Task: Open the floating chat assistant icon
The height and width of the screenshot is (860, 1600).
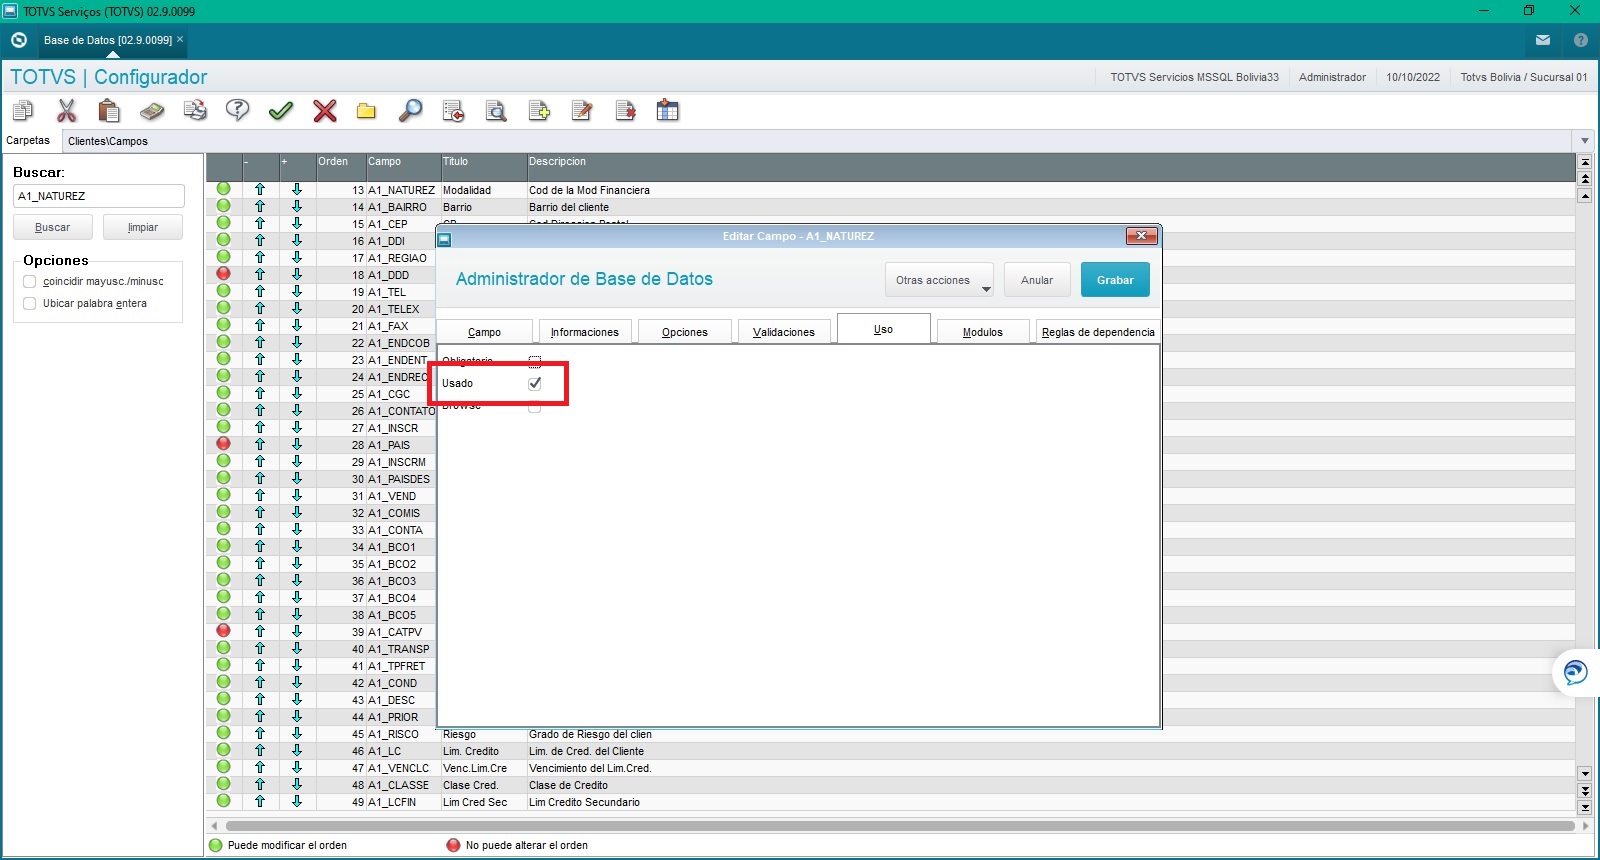Action: tap(1576, 672)
